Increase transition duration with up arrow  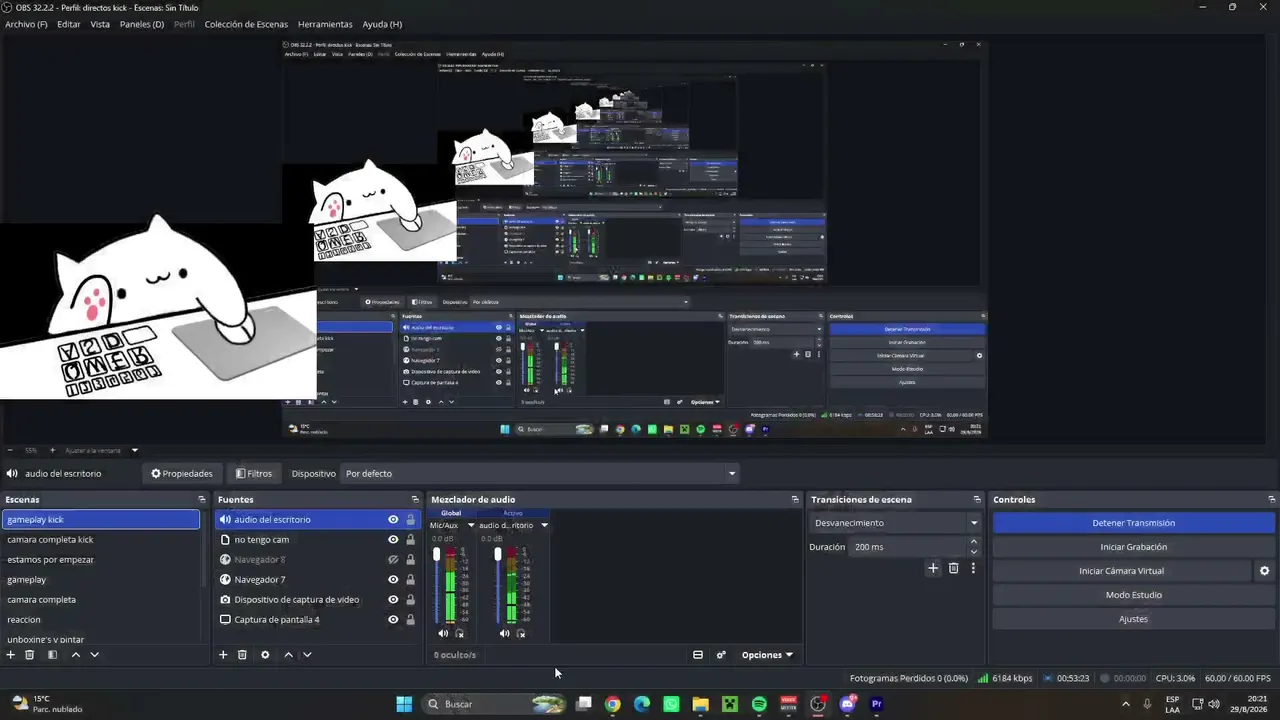click(974, 542)
